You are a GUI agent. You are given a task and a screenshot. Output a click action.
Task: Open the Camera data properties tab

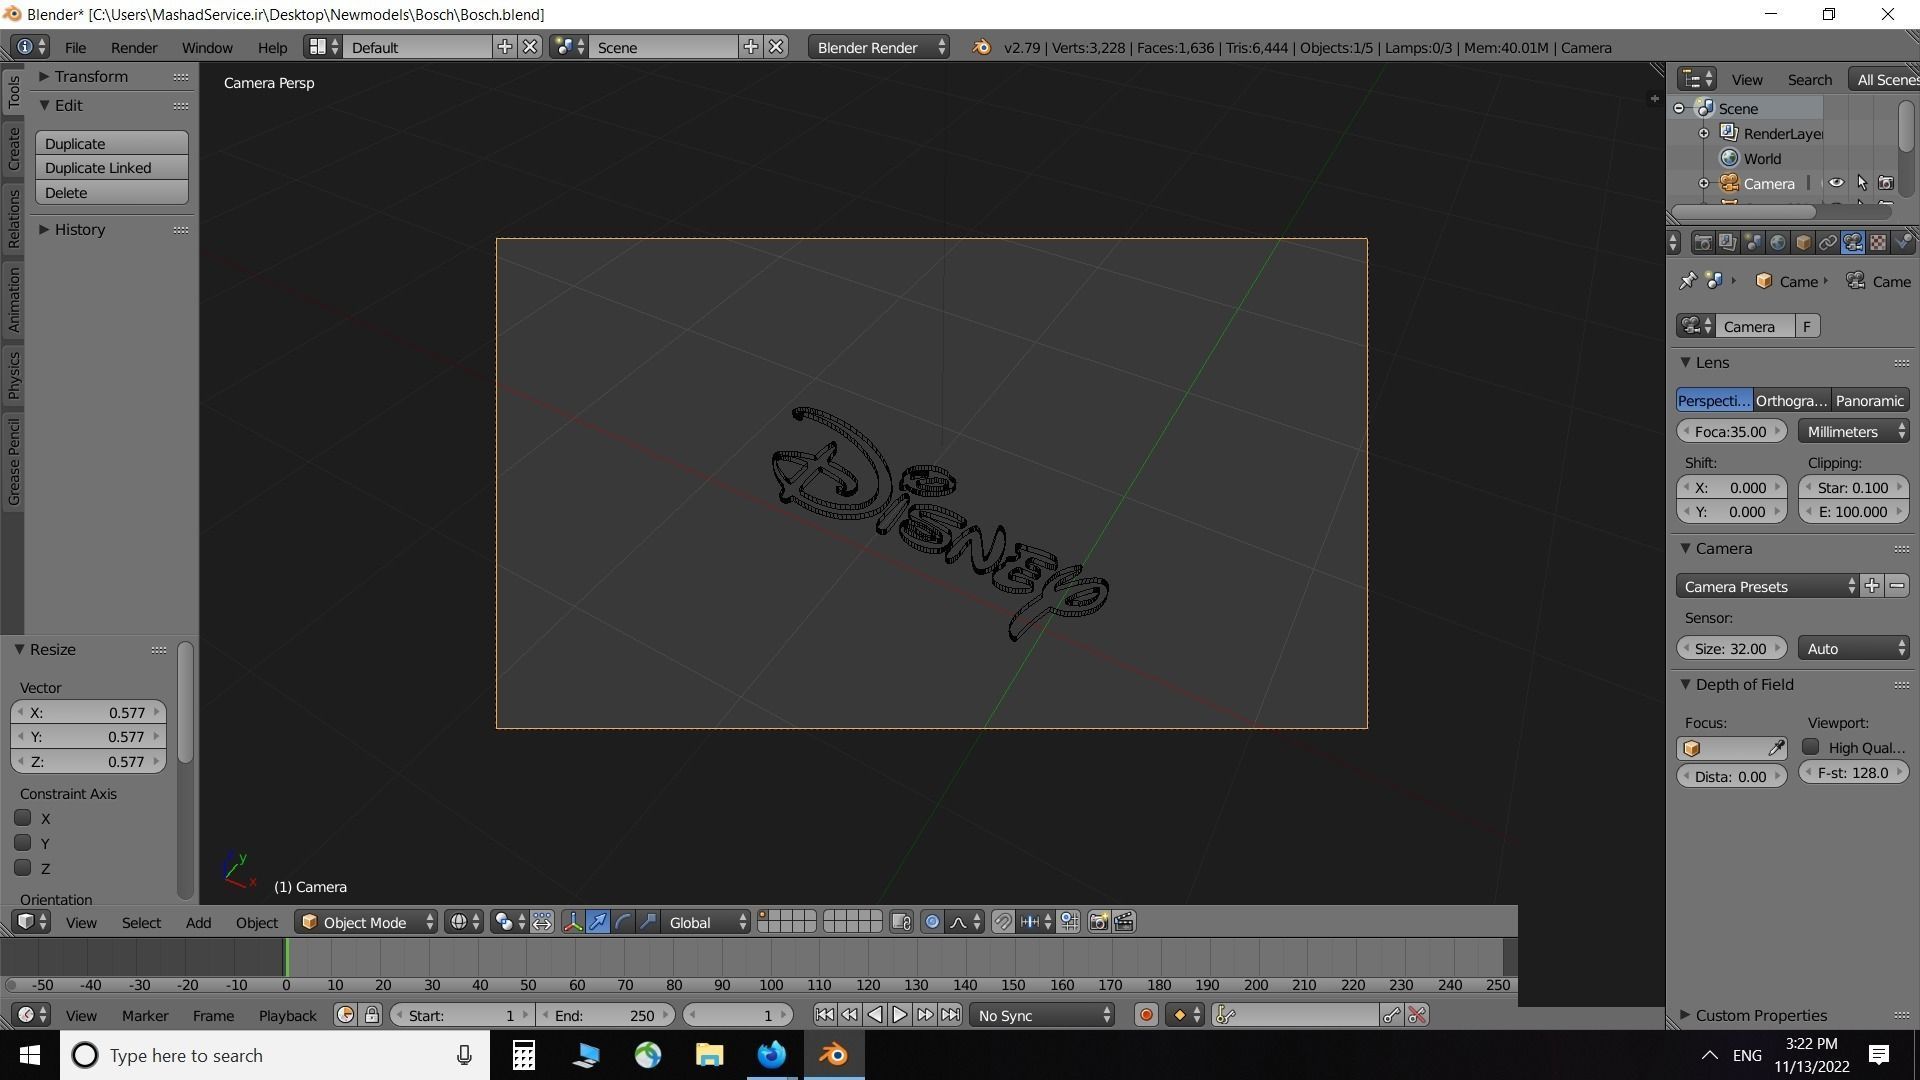pyautogui.click(x=1853, y=243)
